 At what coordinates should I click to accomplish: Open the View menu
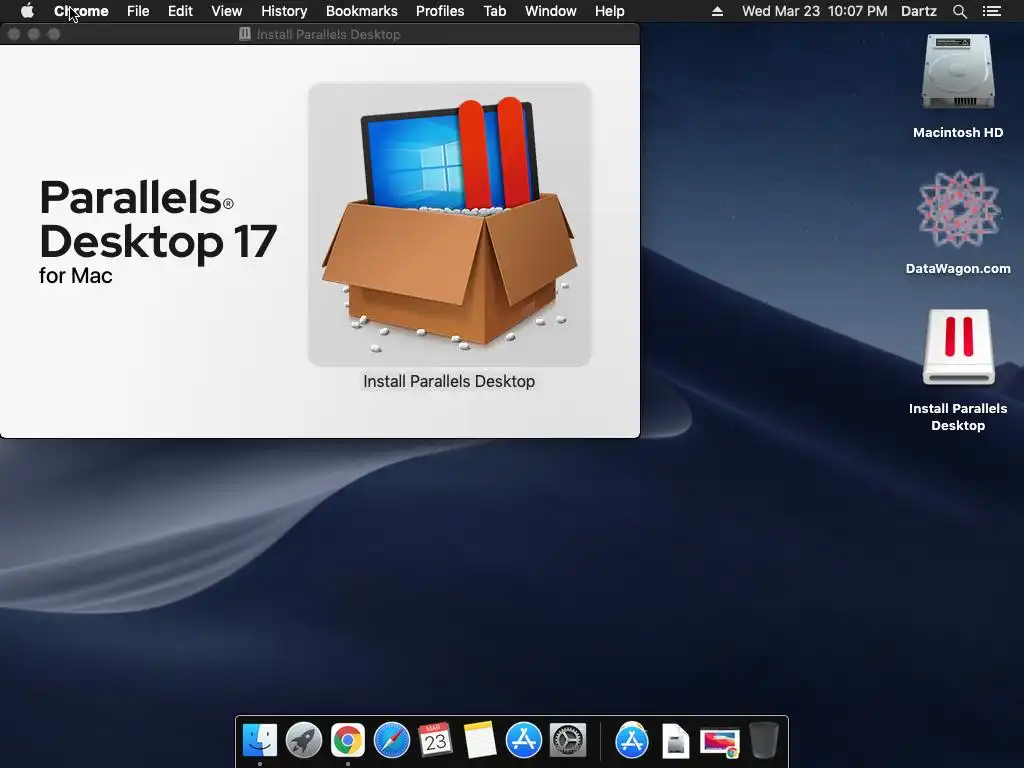tap(227, 11)
